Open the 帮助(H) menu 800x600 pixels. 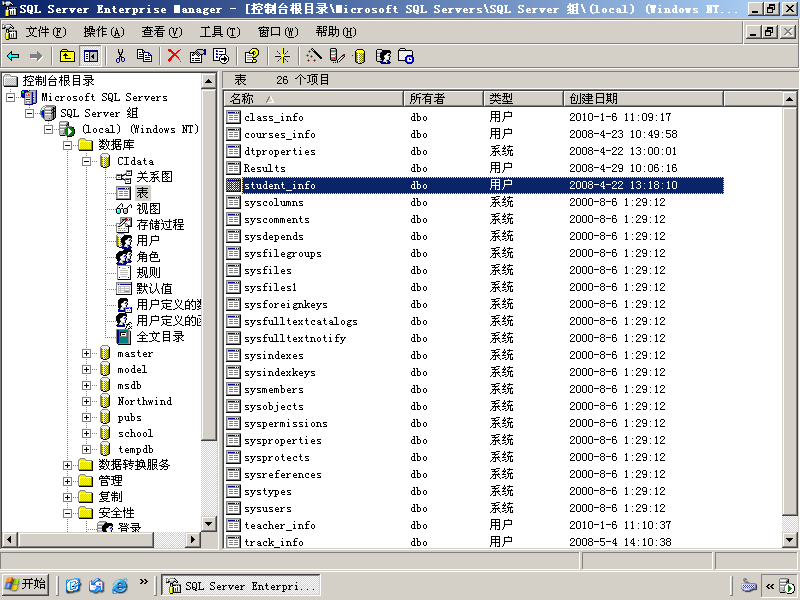click(336, 32)
